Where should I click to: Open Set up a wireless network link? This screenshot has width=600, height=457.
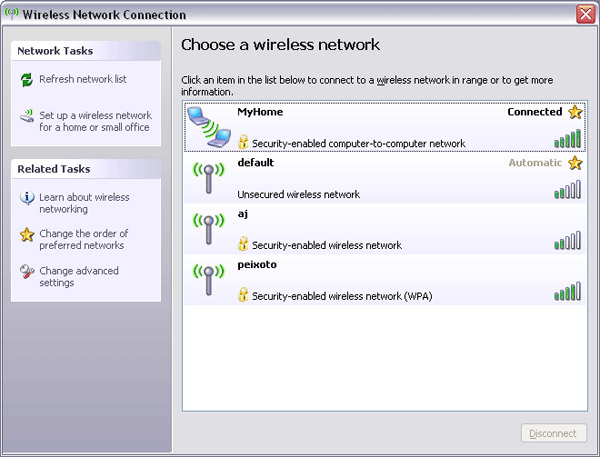click(95, 122)
